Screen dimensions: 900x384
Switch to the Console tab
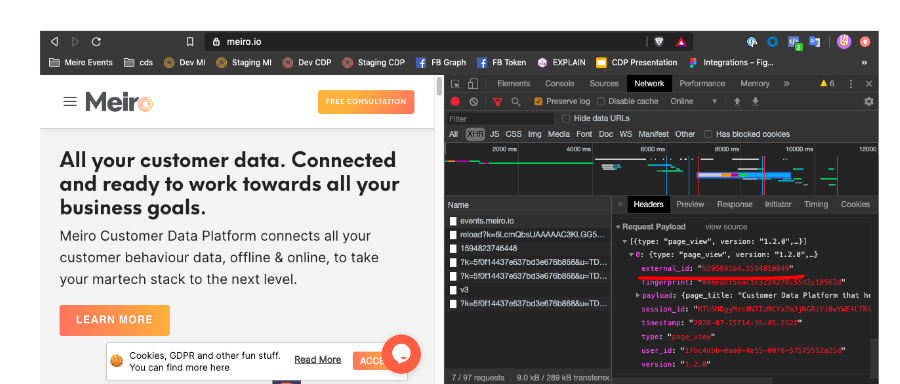click(560, 84)
